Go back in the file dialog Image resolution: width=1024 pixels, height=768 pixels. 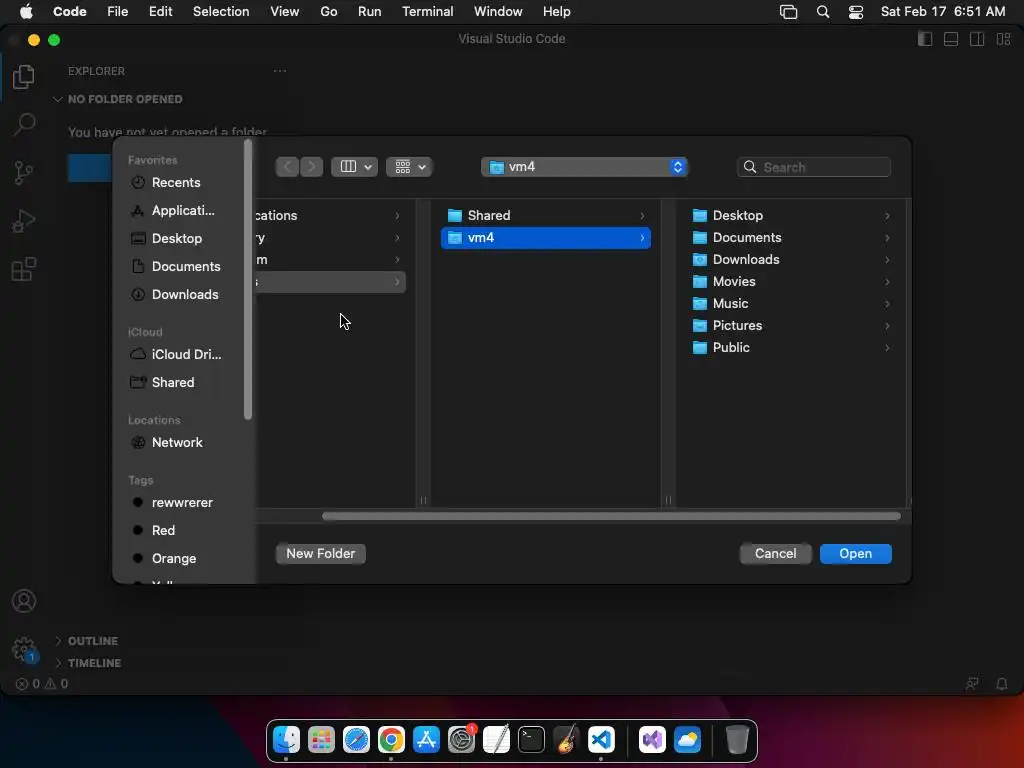pos(287,167)
